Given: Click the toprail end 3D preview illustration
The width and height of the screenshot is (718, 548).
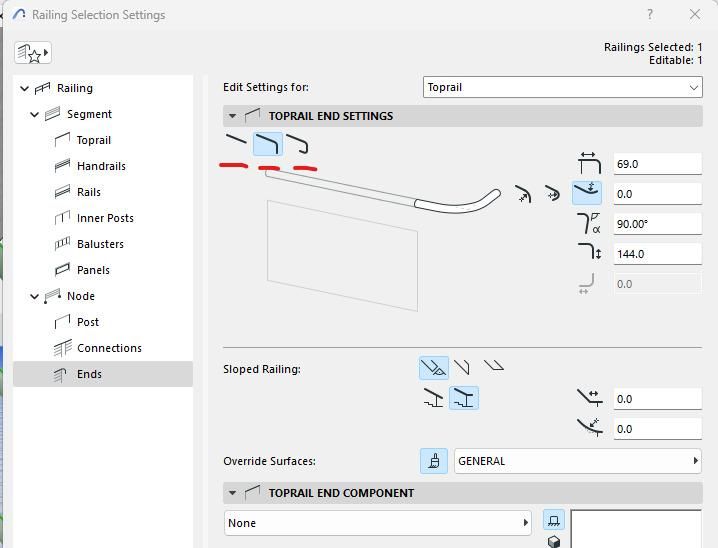Looking at the screenshot, I should (383, 240).
